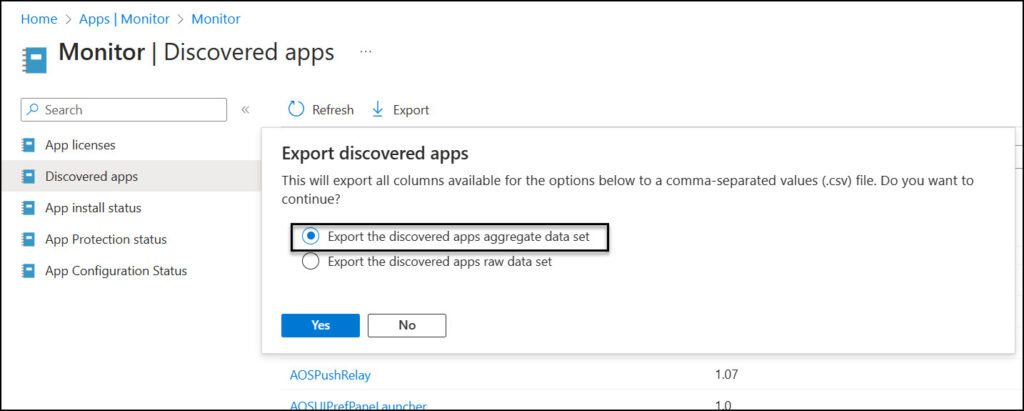Screen dimensions: 1024x411
Task: Open the AOSPushRelay app link
Action: 330,375
